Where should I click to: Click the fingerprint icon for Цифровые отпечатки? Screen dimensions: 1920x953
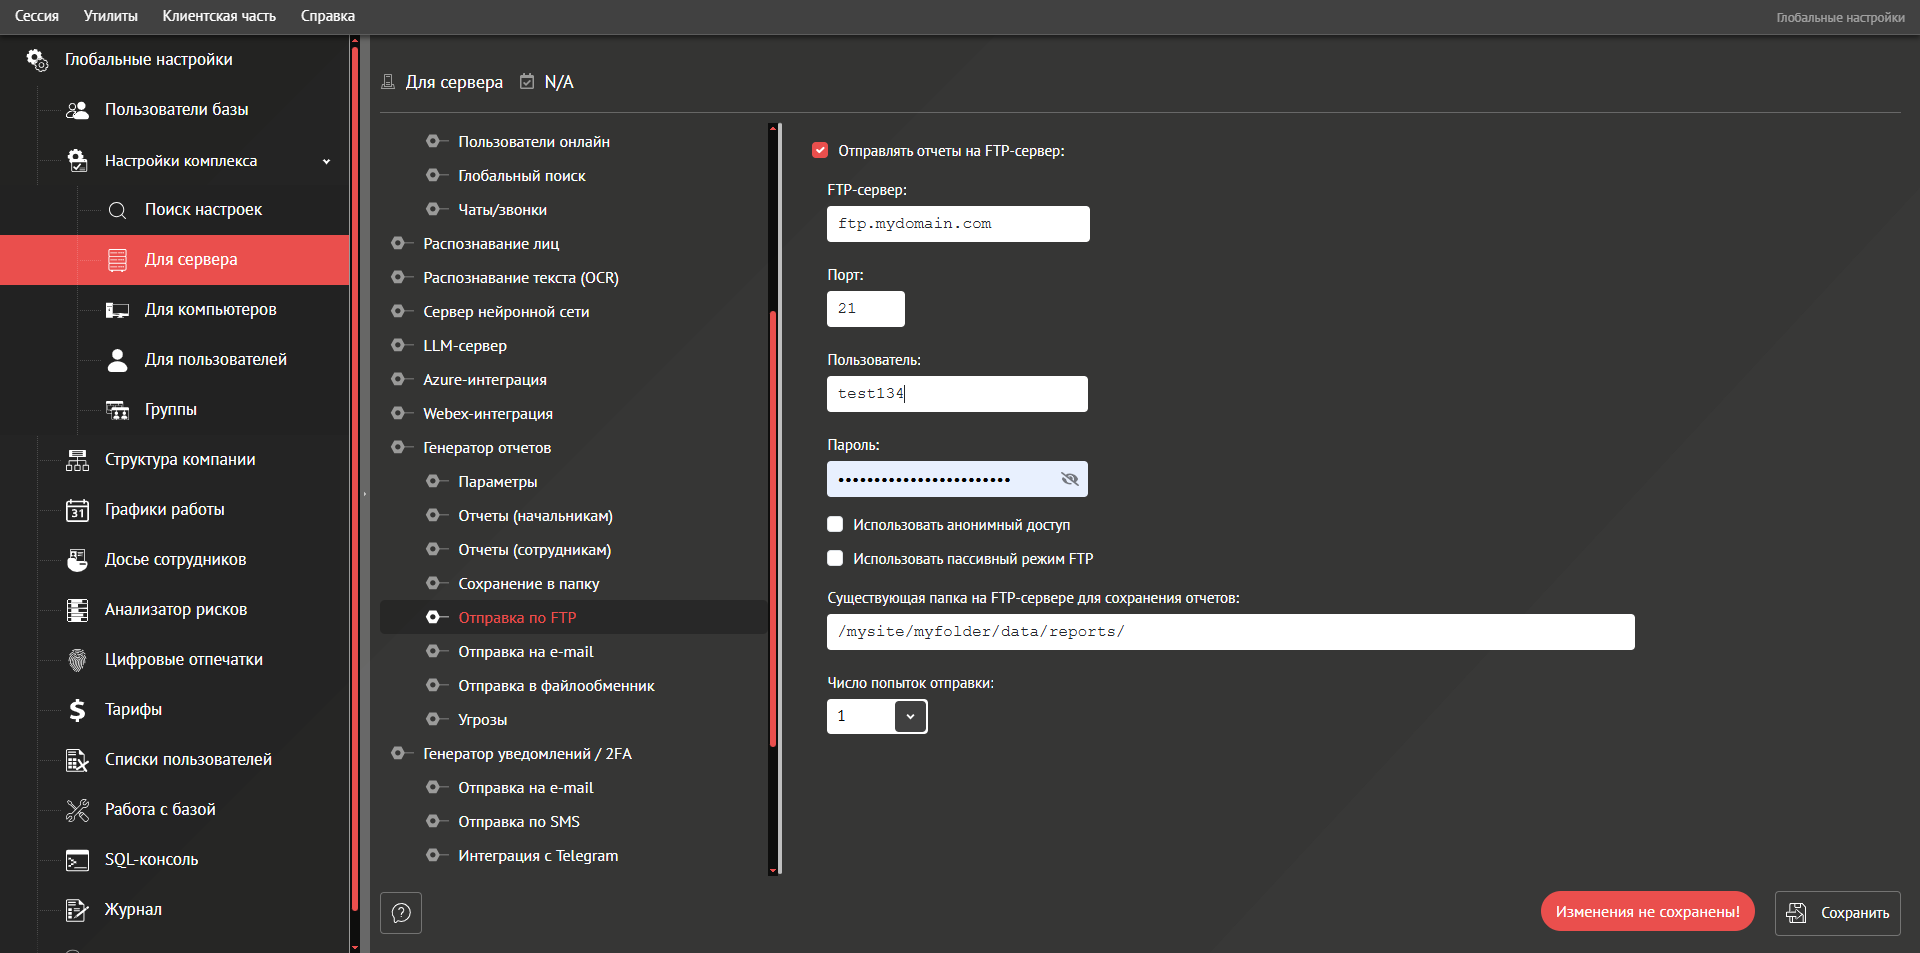click(x=77, y=660)
